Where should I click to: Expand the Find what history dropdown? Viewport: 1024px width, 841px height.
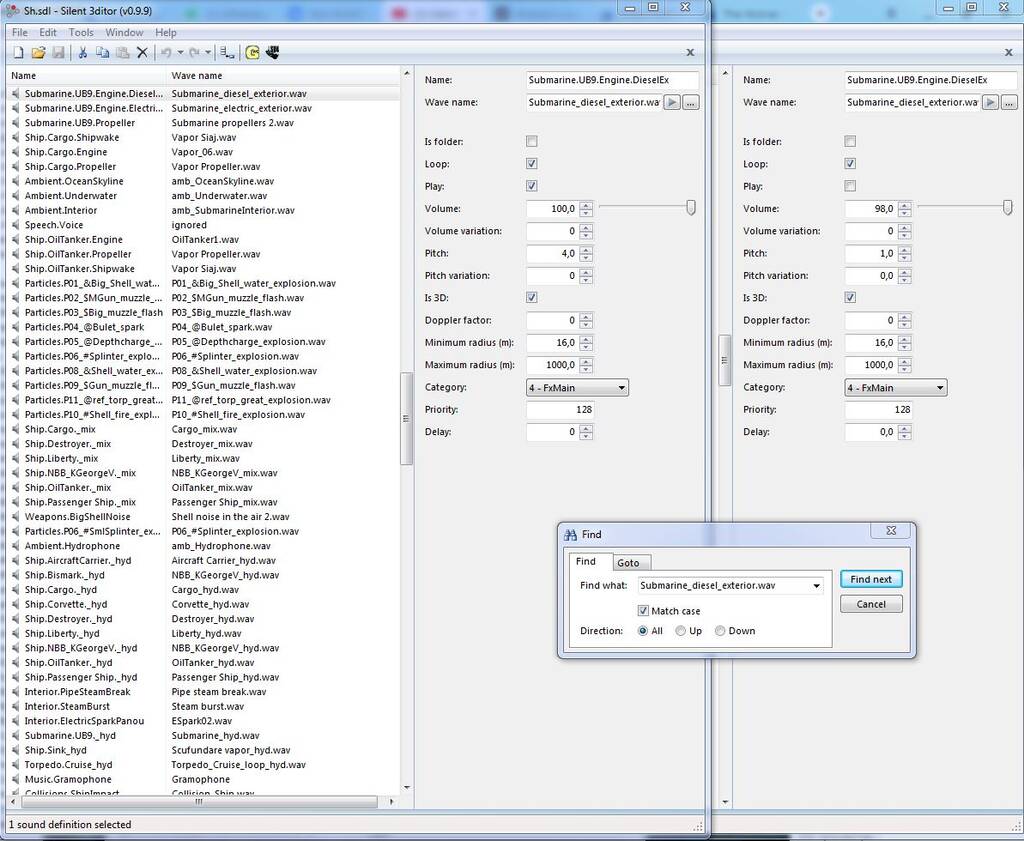point(816,586)
